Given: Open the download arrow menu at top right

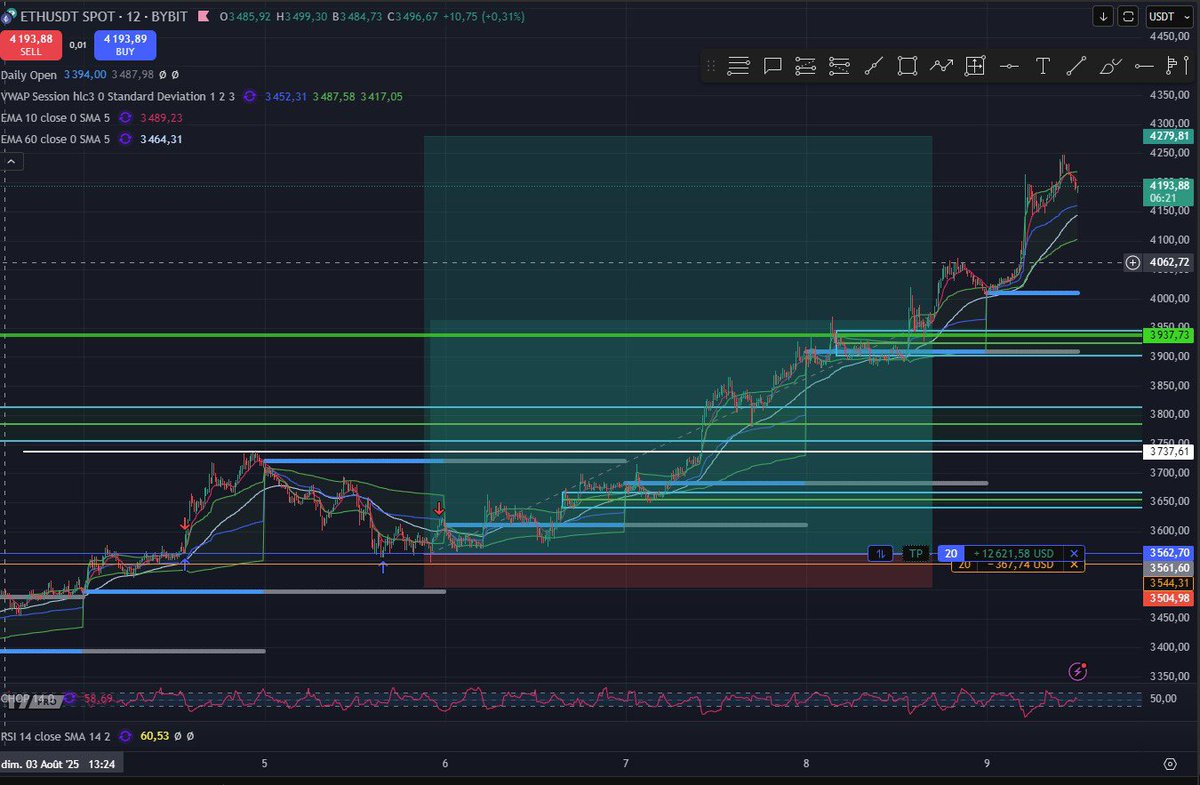Looking at the screenshot, I should [1104, 16].
